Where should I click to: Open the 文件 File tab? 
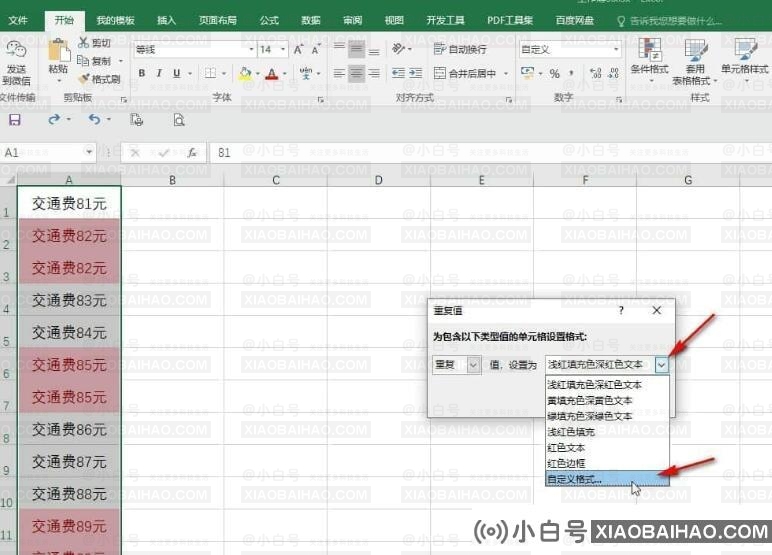[18, 20]
